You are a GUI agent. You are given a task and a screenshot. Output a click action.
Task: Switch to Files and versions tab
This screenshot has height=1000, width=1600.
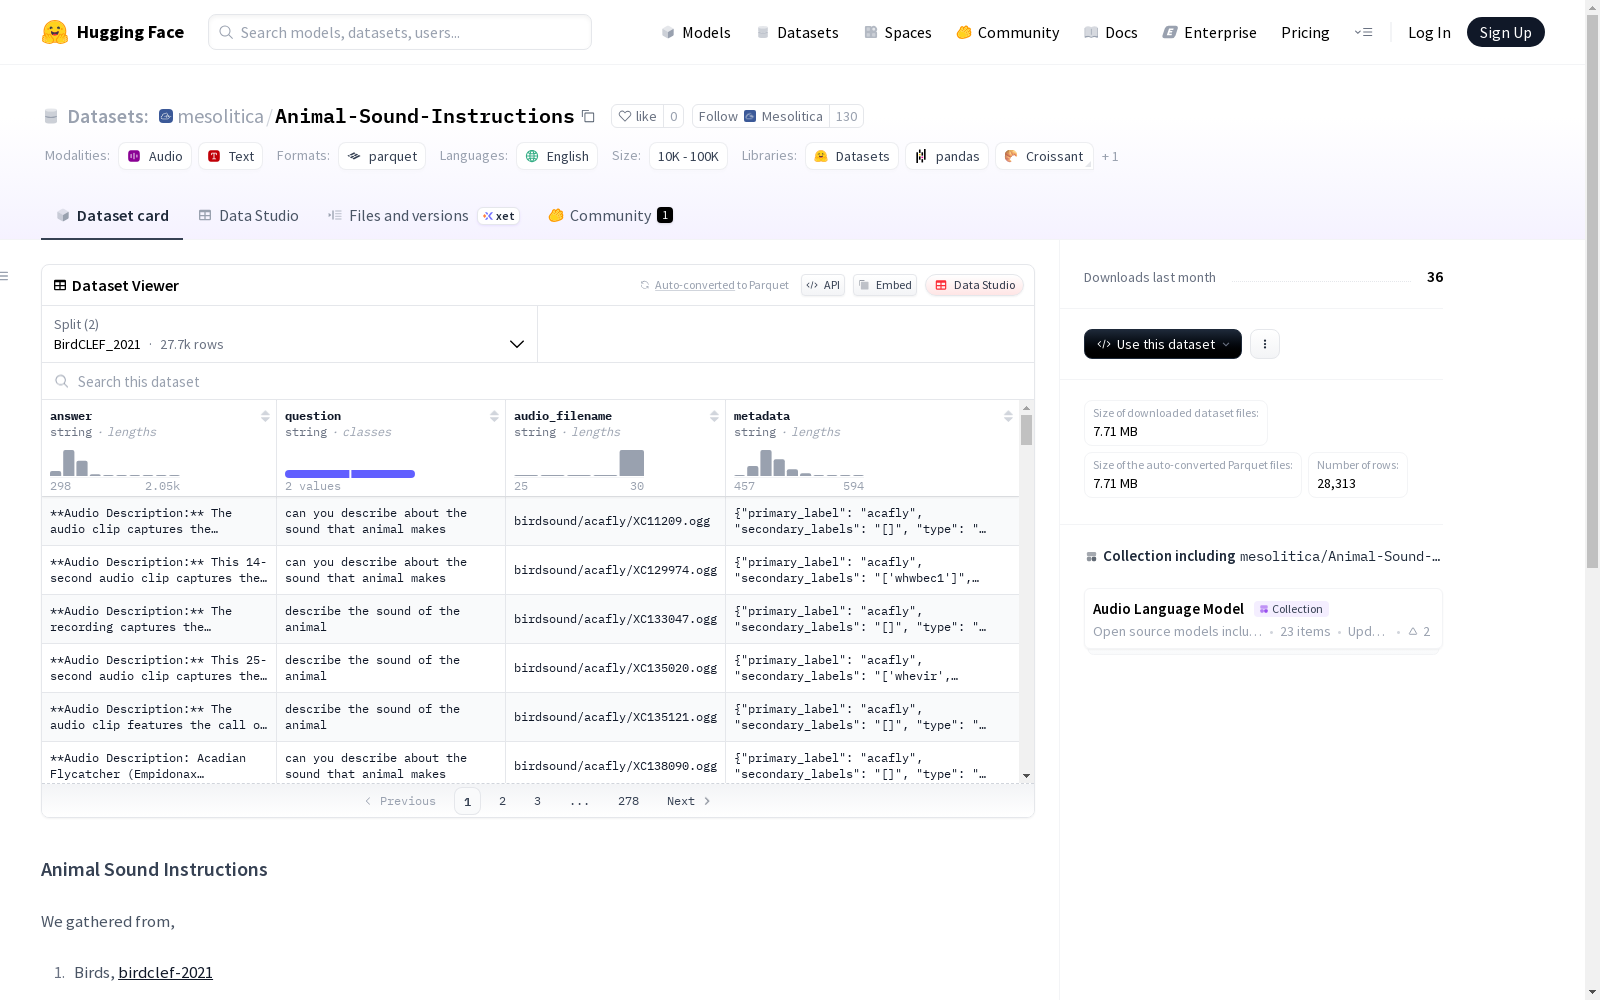424,216
